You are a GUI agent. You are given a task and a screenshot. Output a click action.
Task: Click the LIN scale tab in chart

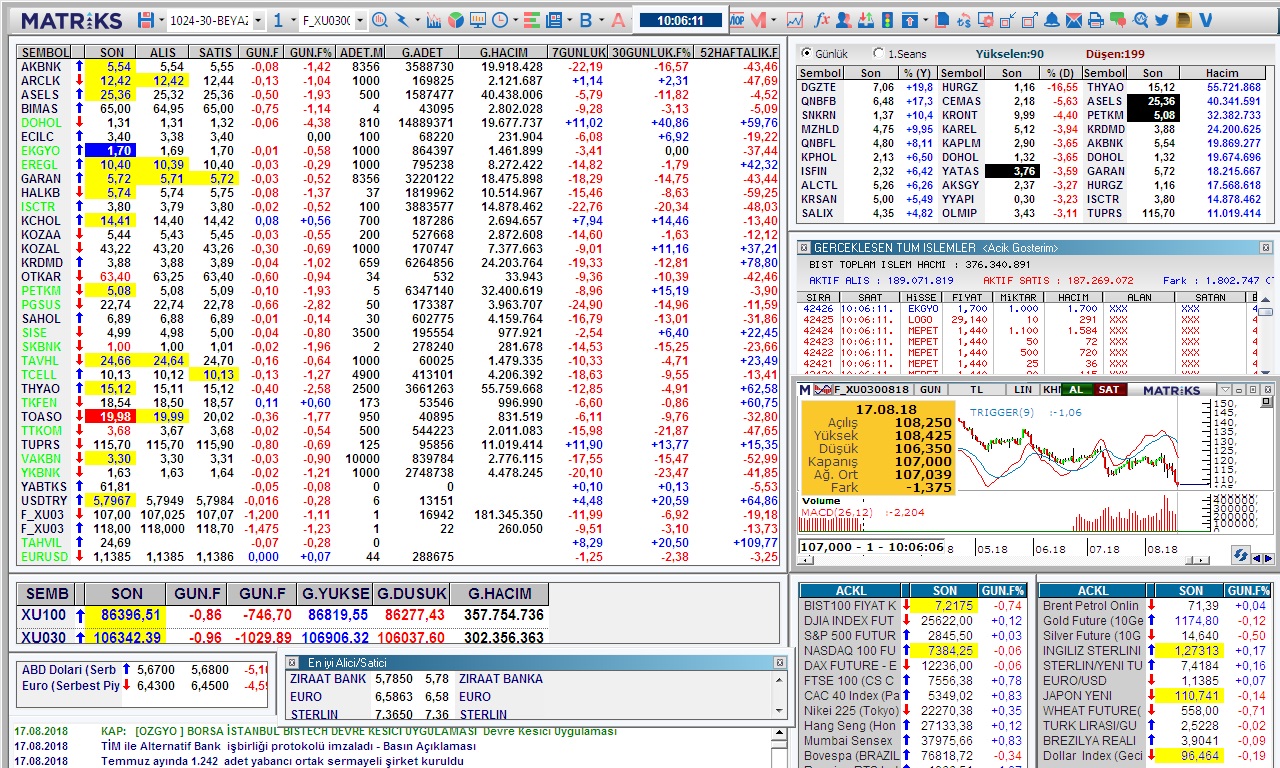(1022, 389)
